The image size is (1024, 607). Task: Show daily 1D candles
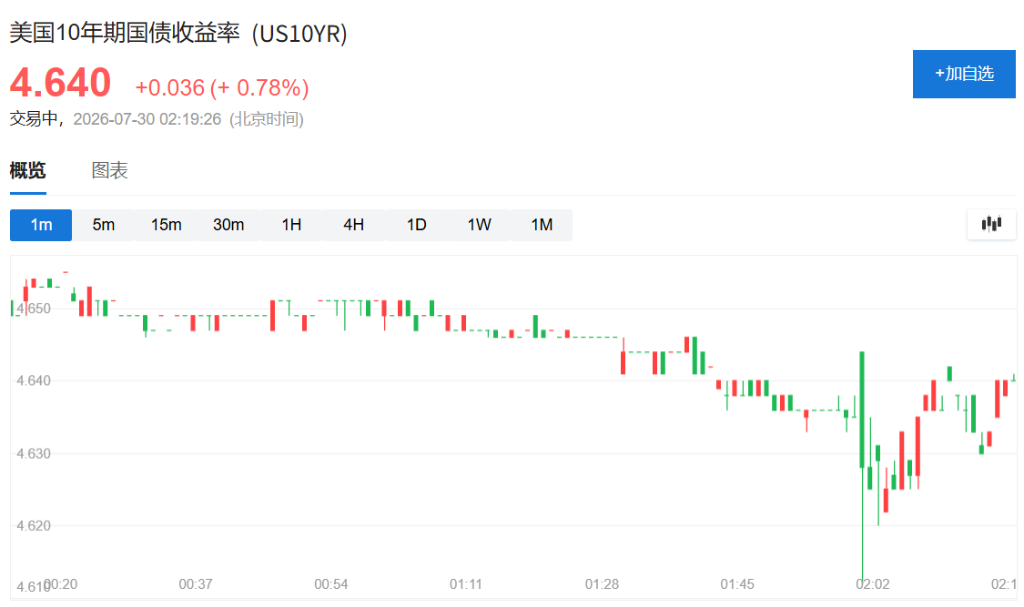(x=417, y=225)
